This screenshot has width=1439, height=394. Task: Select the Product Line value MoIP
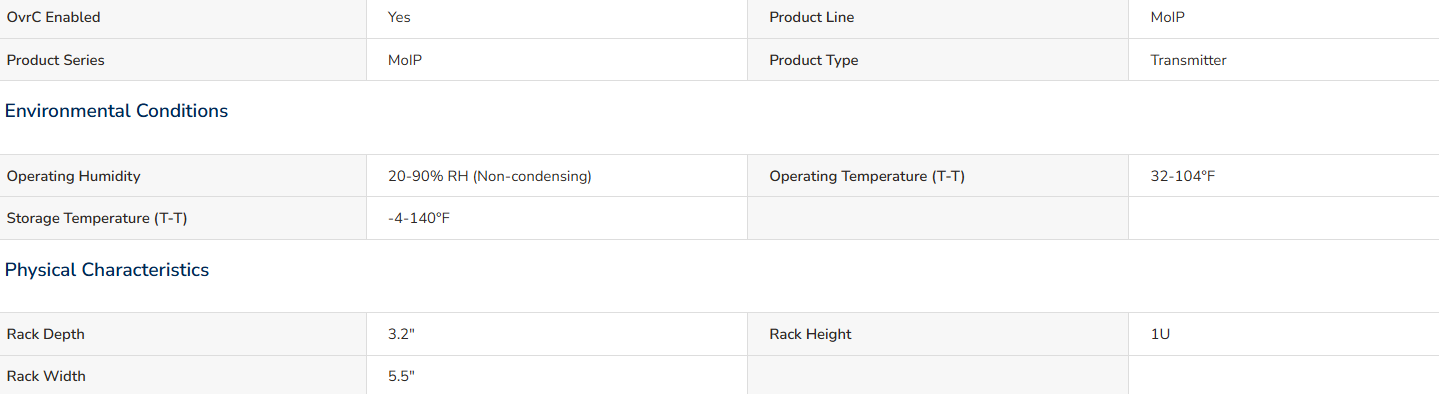pyautogui.click(x=1168, y=17)
